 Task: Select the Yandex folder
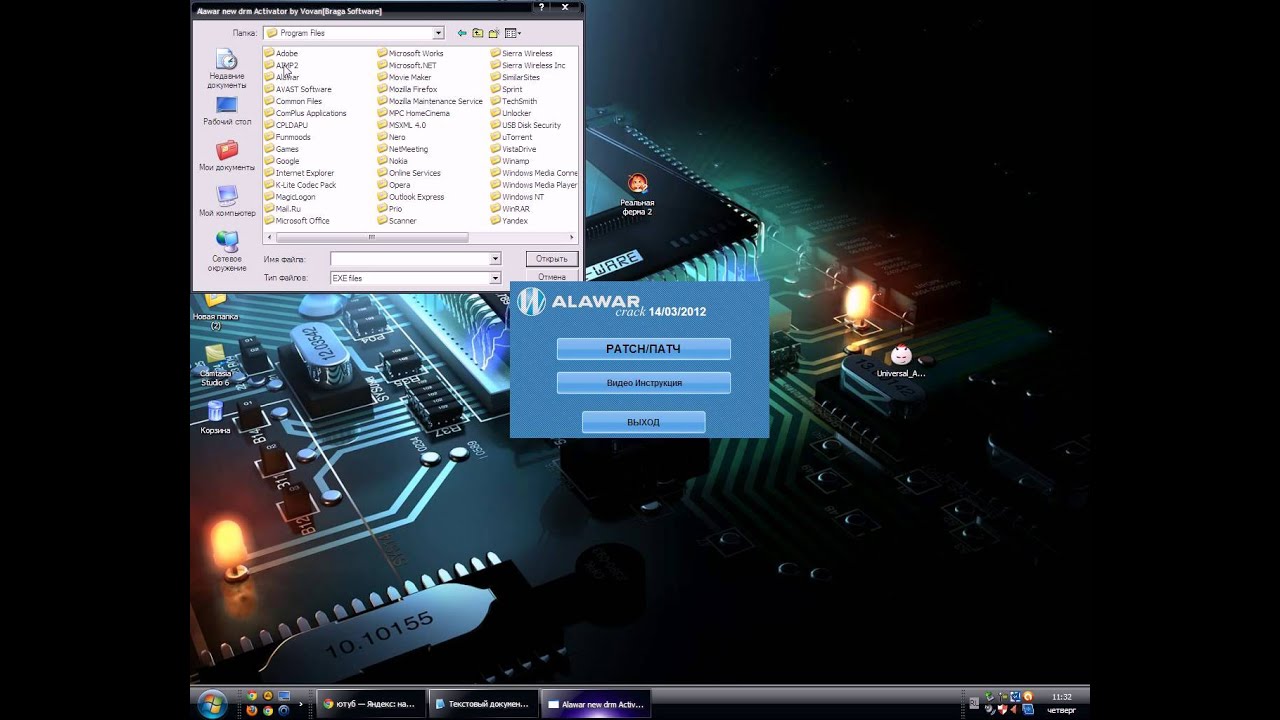coord(509,221)
